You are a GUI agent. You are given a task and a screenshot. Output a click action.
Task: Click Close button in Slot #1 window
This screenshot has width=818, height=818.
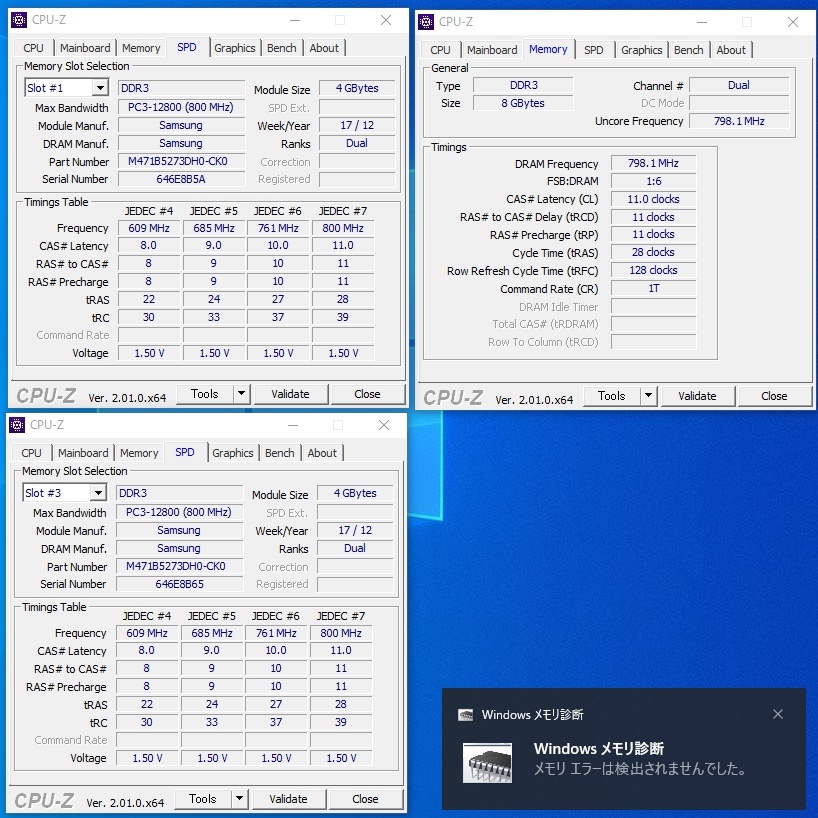[x=367, y=394]
